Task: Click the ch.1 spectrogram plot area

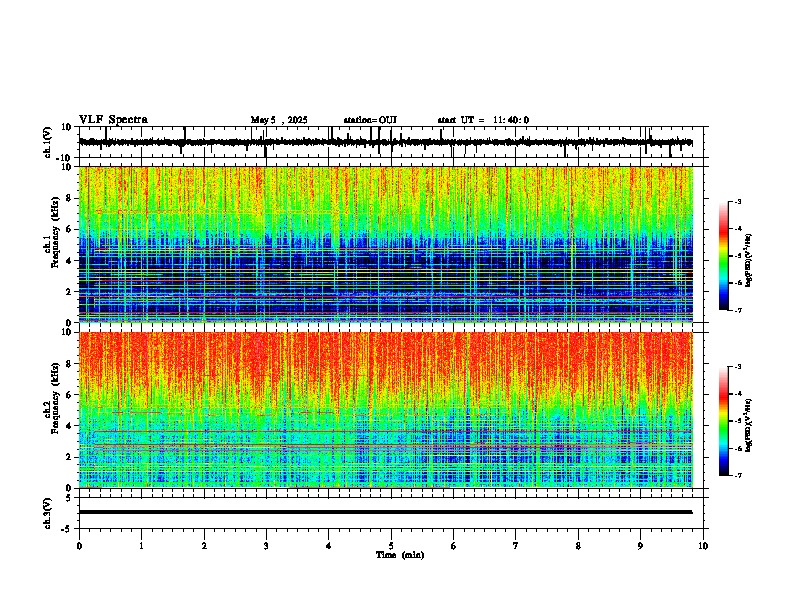Action: coord(386,244)
